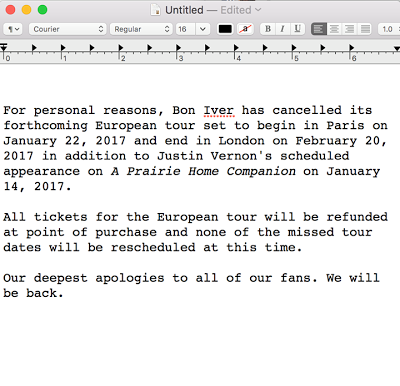Click the font size 16 field
The width and height of the screenshot is (400, 386).
point(185,29)
